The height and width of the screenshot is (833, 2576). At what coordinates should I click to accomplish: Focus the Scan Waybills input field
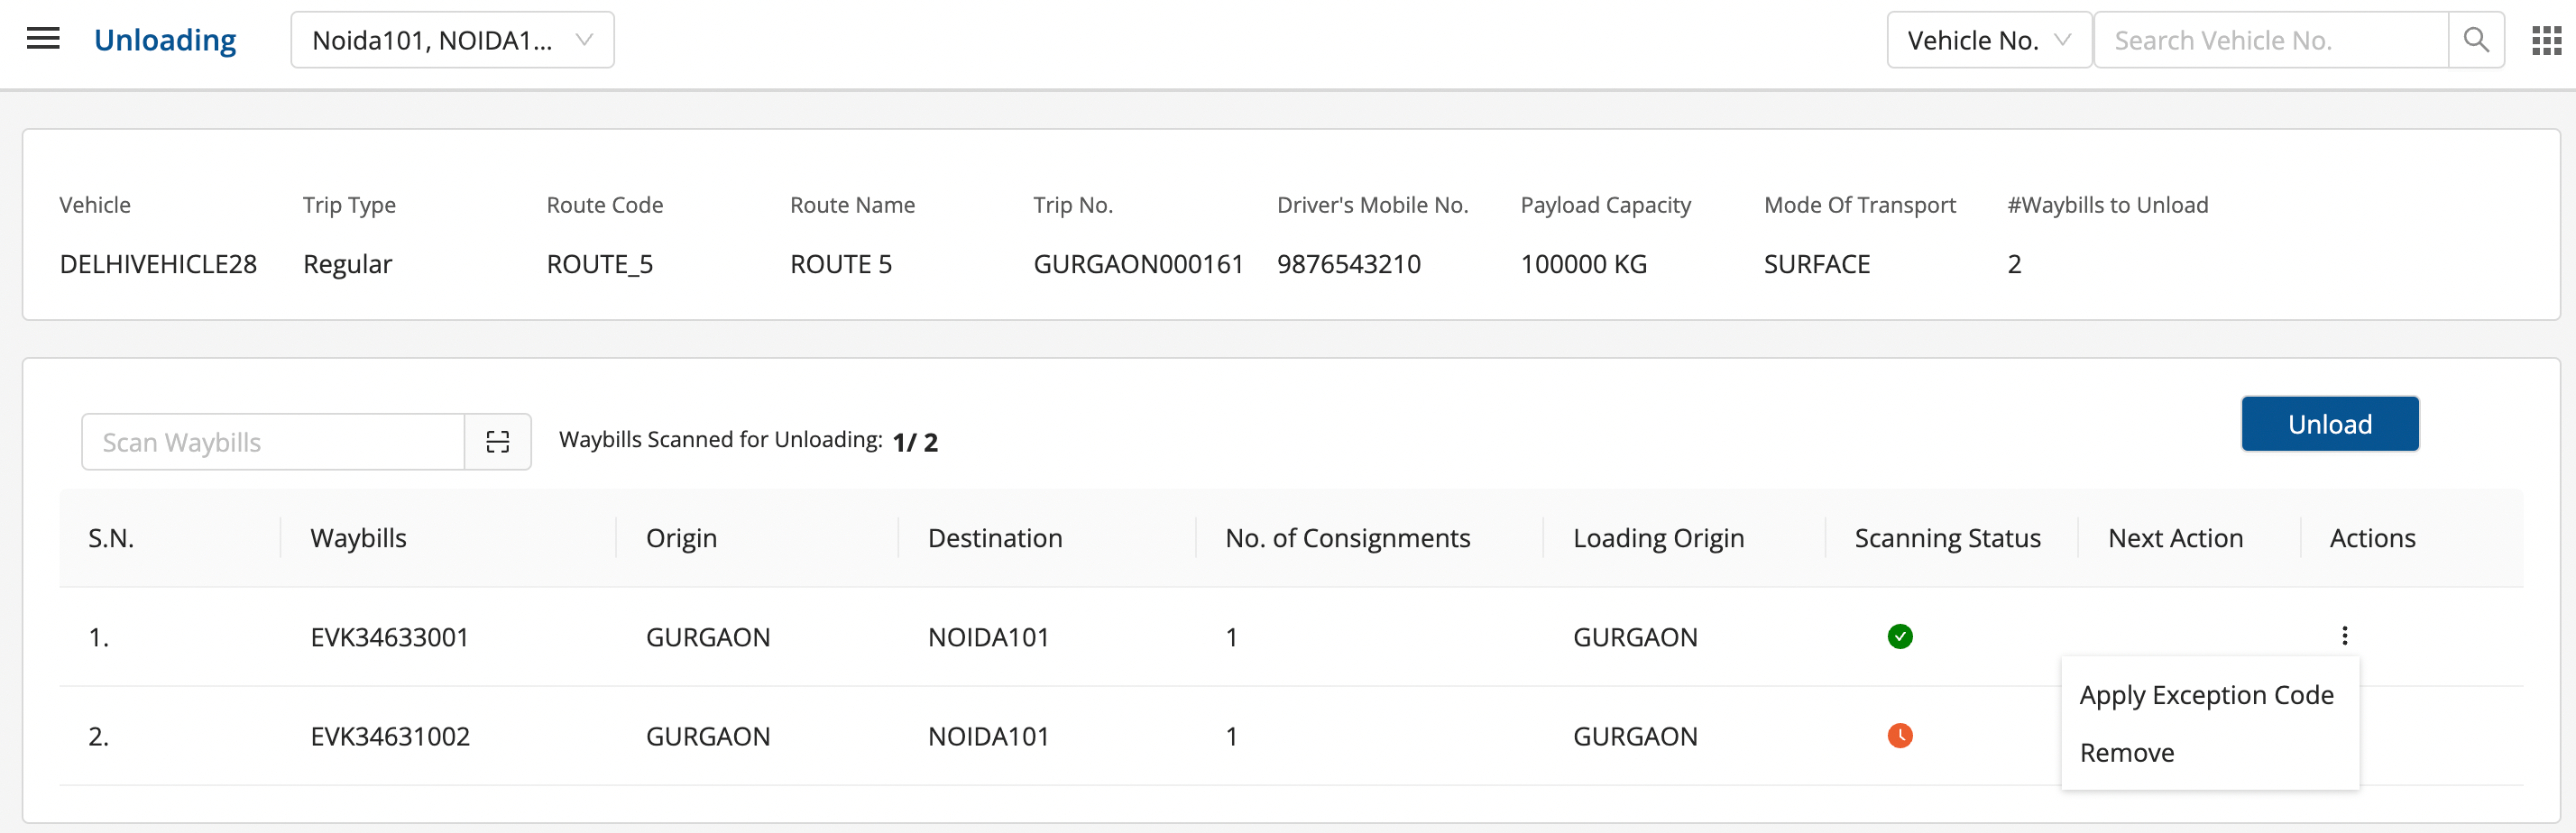pyautogui.click(x=273, y=442)
